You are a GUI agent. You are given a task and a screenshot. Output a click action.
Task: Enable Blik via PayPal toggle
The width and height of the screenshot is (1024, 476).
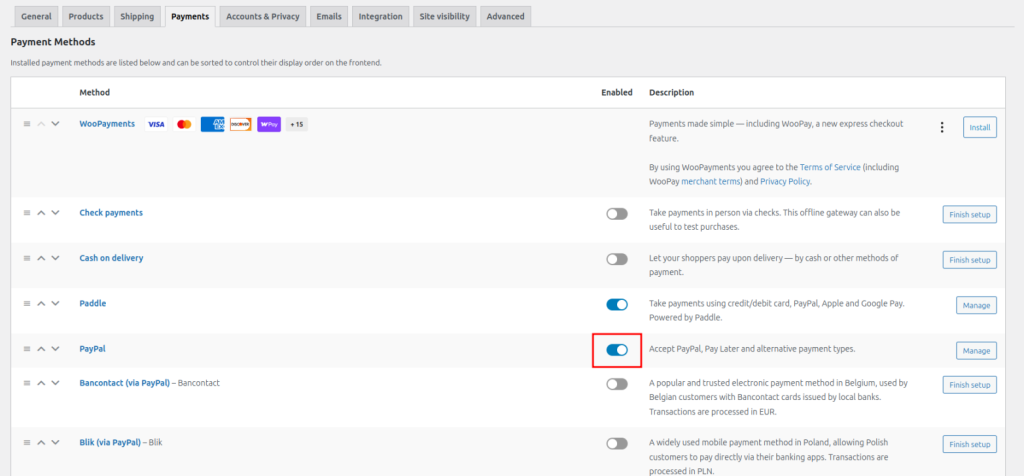tap(616, 443)
